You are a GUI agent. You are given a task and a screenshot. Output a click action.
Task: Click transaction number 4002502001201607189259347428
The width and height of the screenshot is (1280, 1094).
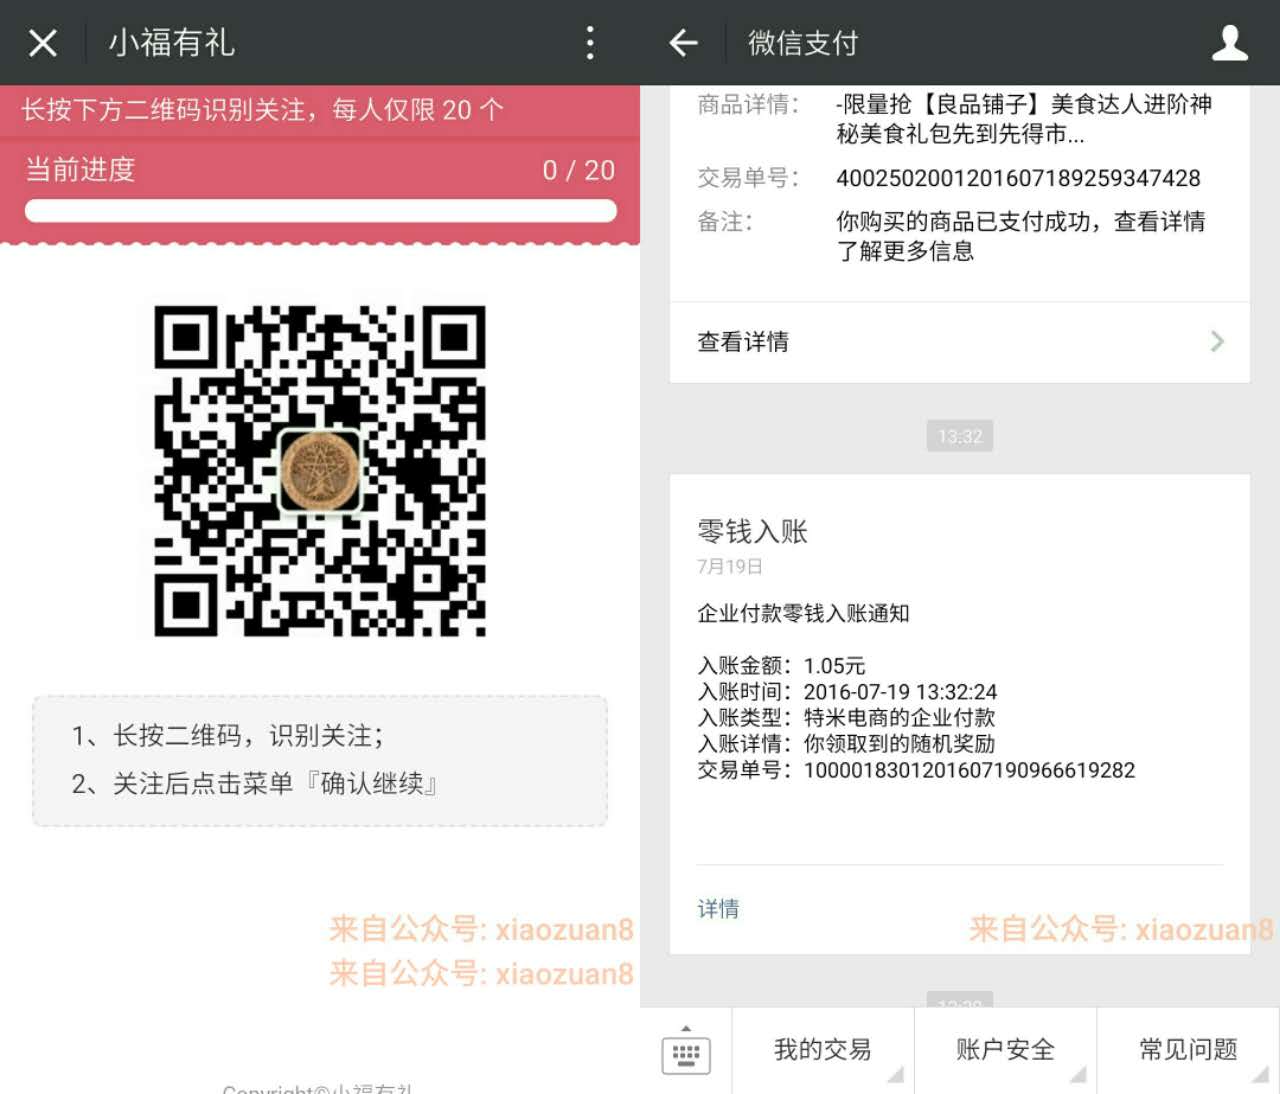(x=1018, y=178)
